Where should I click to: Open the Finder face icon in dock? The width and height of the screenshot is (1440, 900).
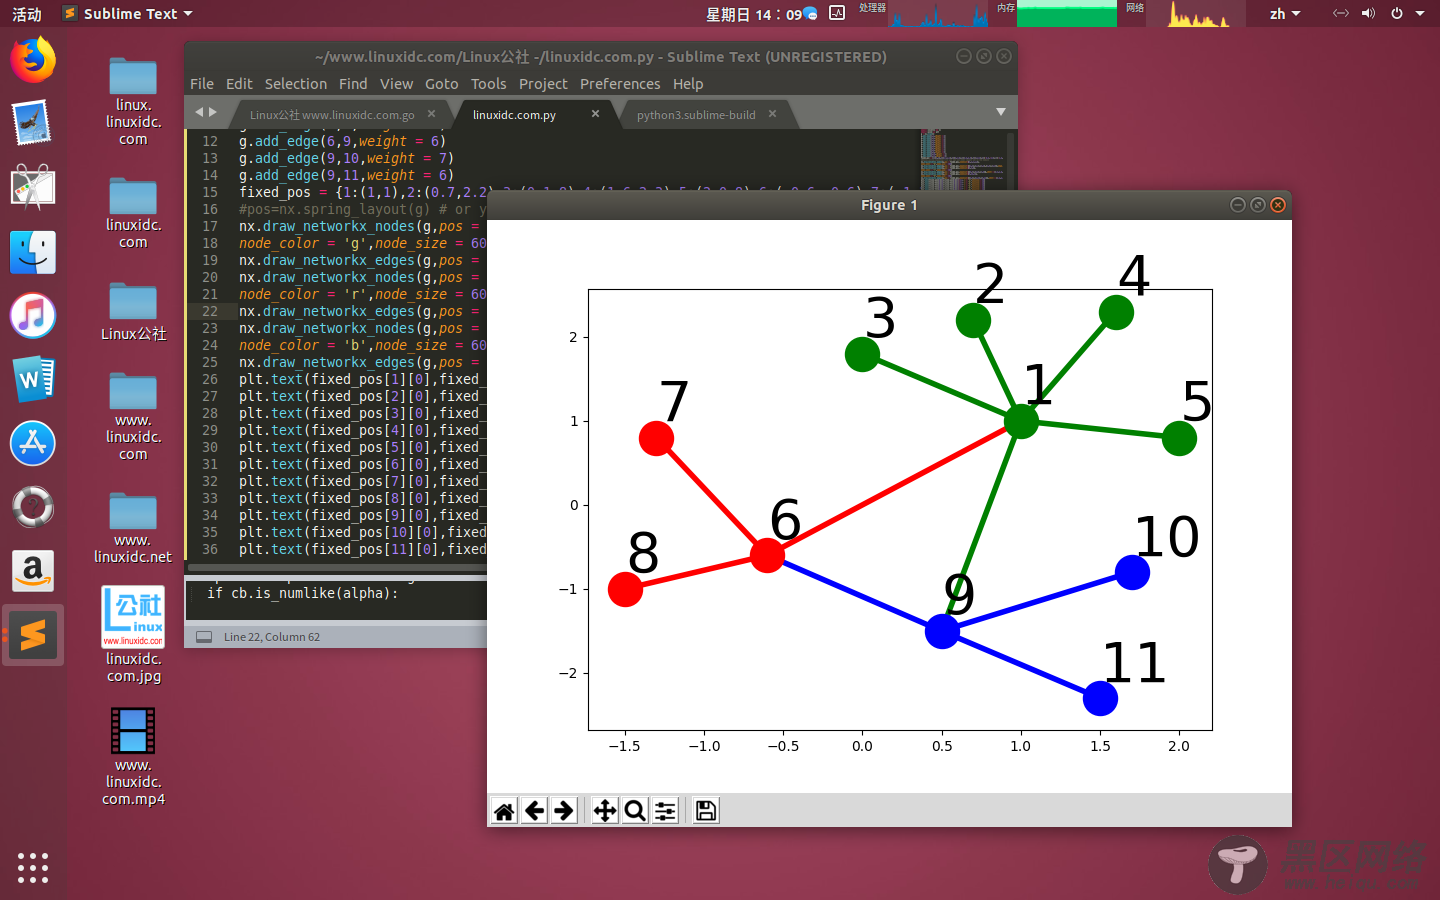(33, 252)
